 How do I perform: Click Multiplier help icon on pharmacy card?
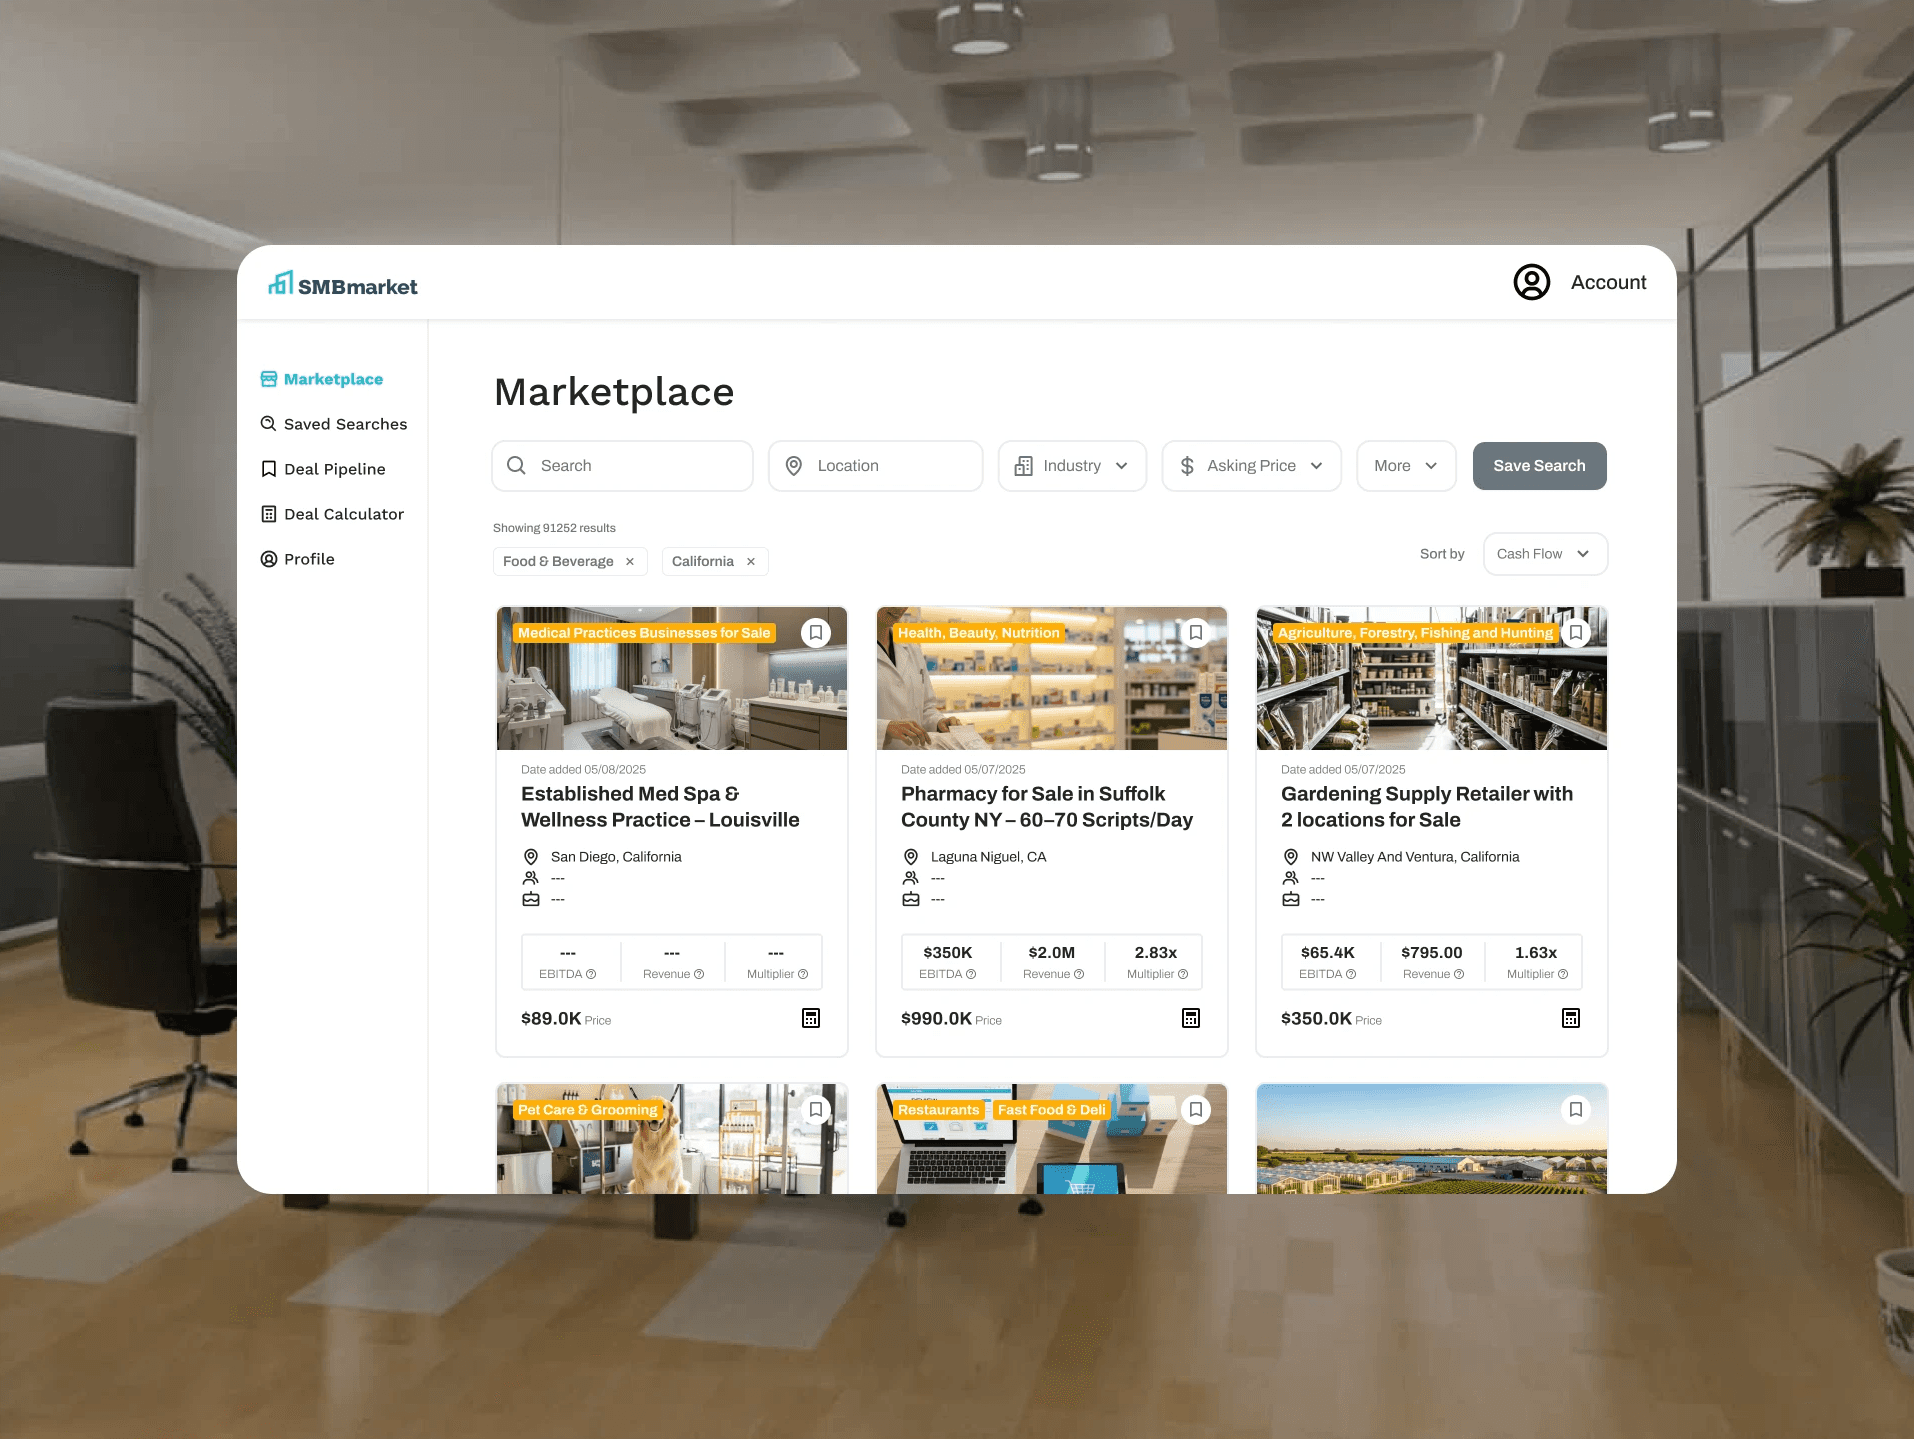(1183, 974)
